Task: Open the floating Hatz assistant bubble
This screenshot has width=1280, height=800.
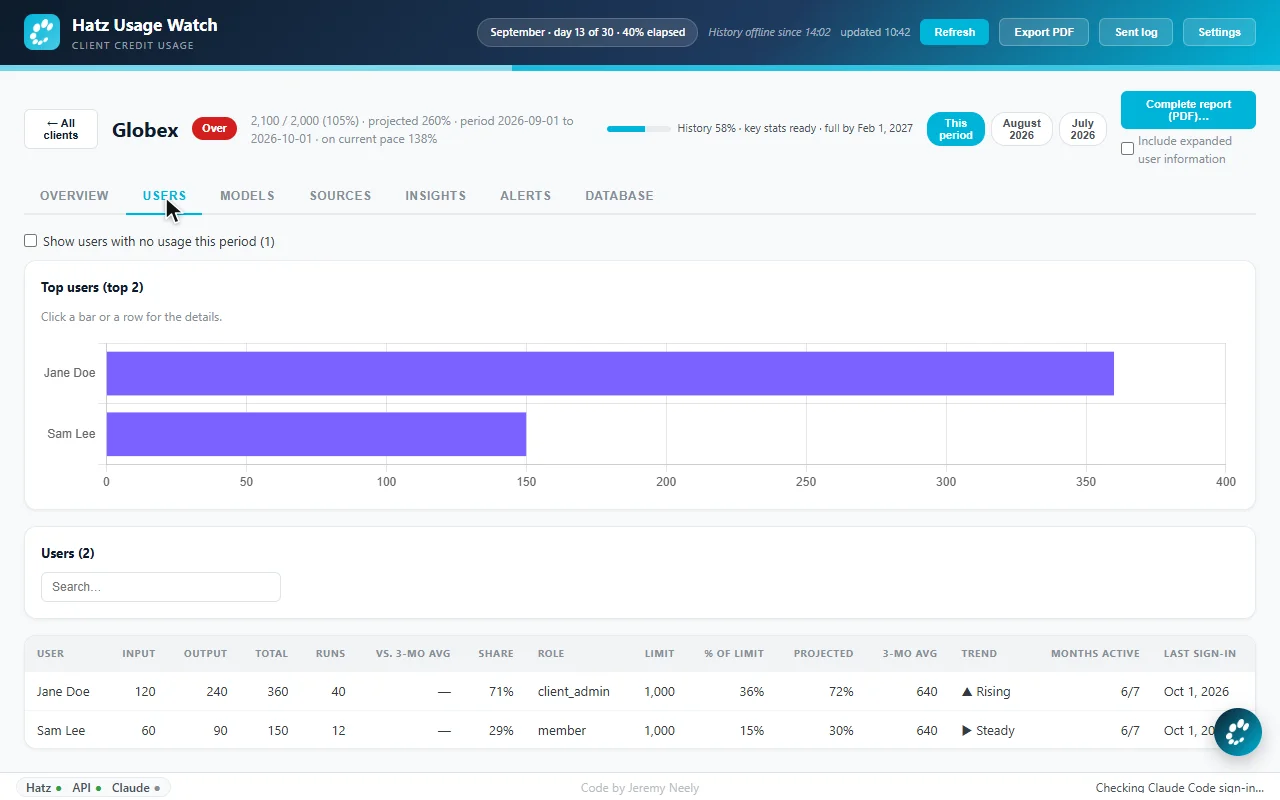Action: click(1238, 731)
